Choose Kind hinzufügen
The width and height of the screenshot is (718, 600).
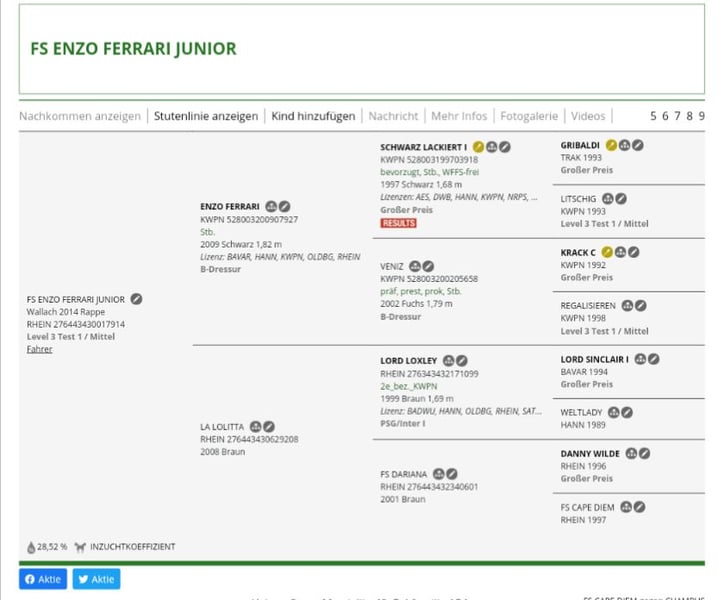pyautogui.click(x=313, y=116)
